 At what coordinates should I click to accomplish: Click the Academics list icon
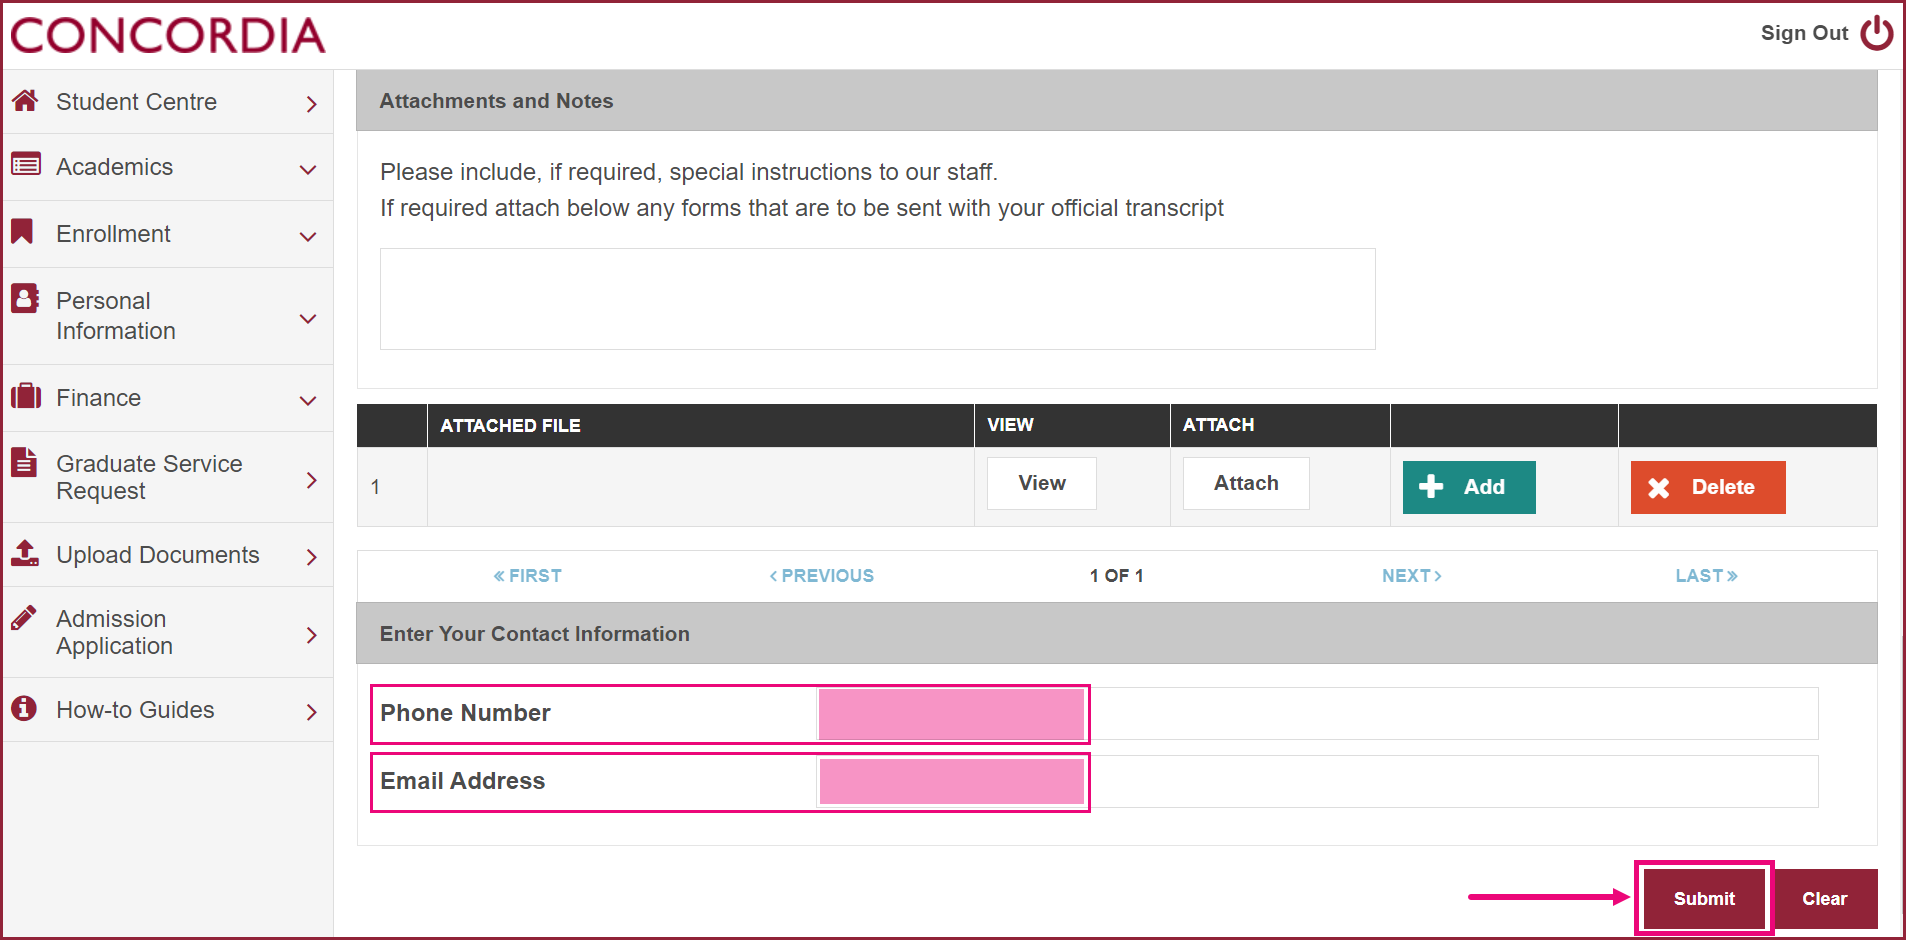point(26,164)
